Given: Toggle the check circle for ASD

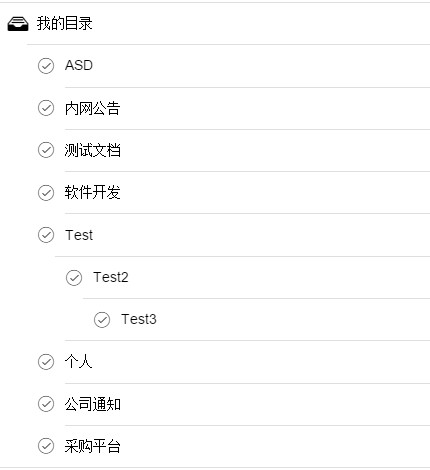Looking at the screenshot, I should pyautogui.click(x=46, y=66).
